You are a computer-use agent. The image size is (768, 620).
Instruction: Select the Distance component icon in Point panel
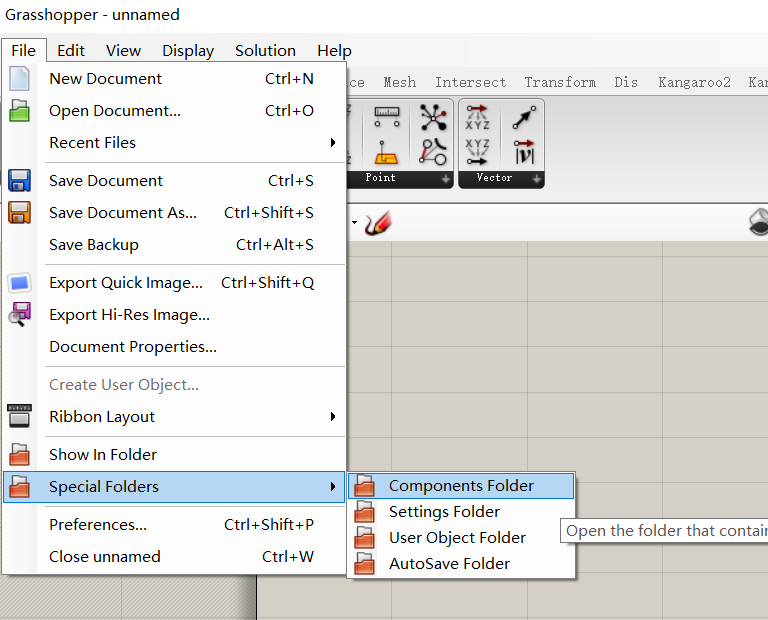386,117
